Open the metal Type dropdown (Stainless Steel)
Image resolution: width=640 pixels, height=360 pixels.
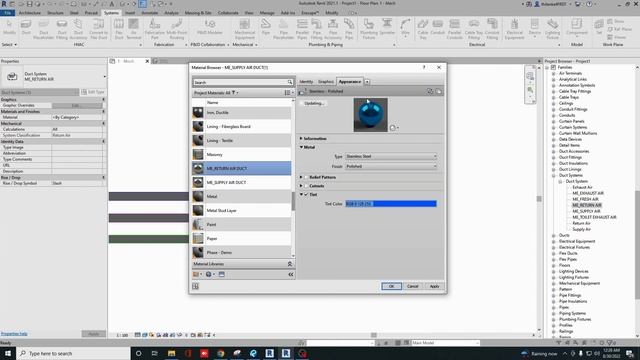tap(391, 156)
